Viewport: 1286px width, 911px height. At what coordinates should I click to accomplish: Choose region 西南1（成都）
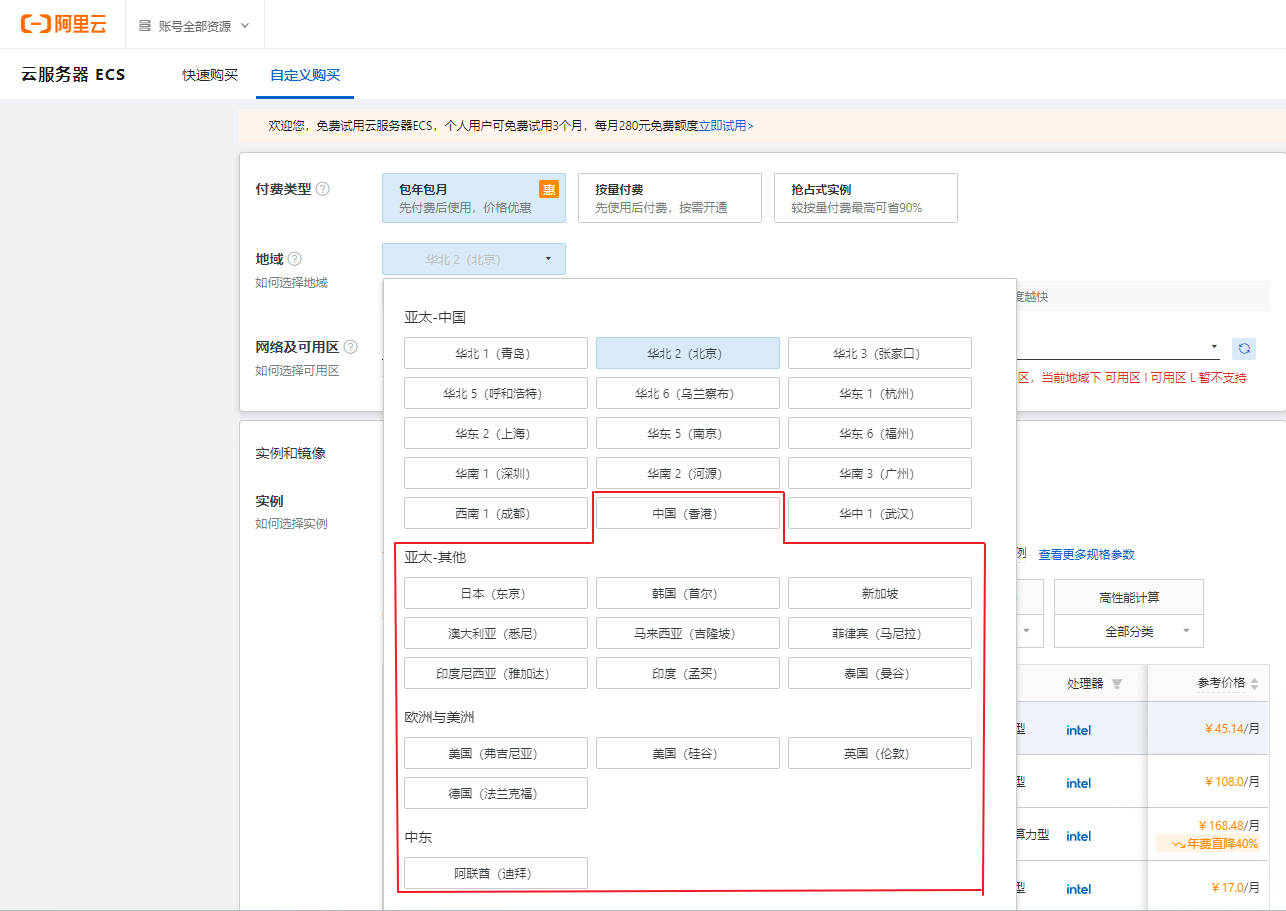496,513
